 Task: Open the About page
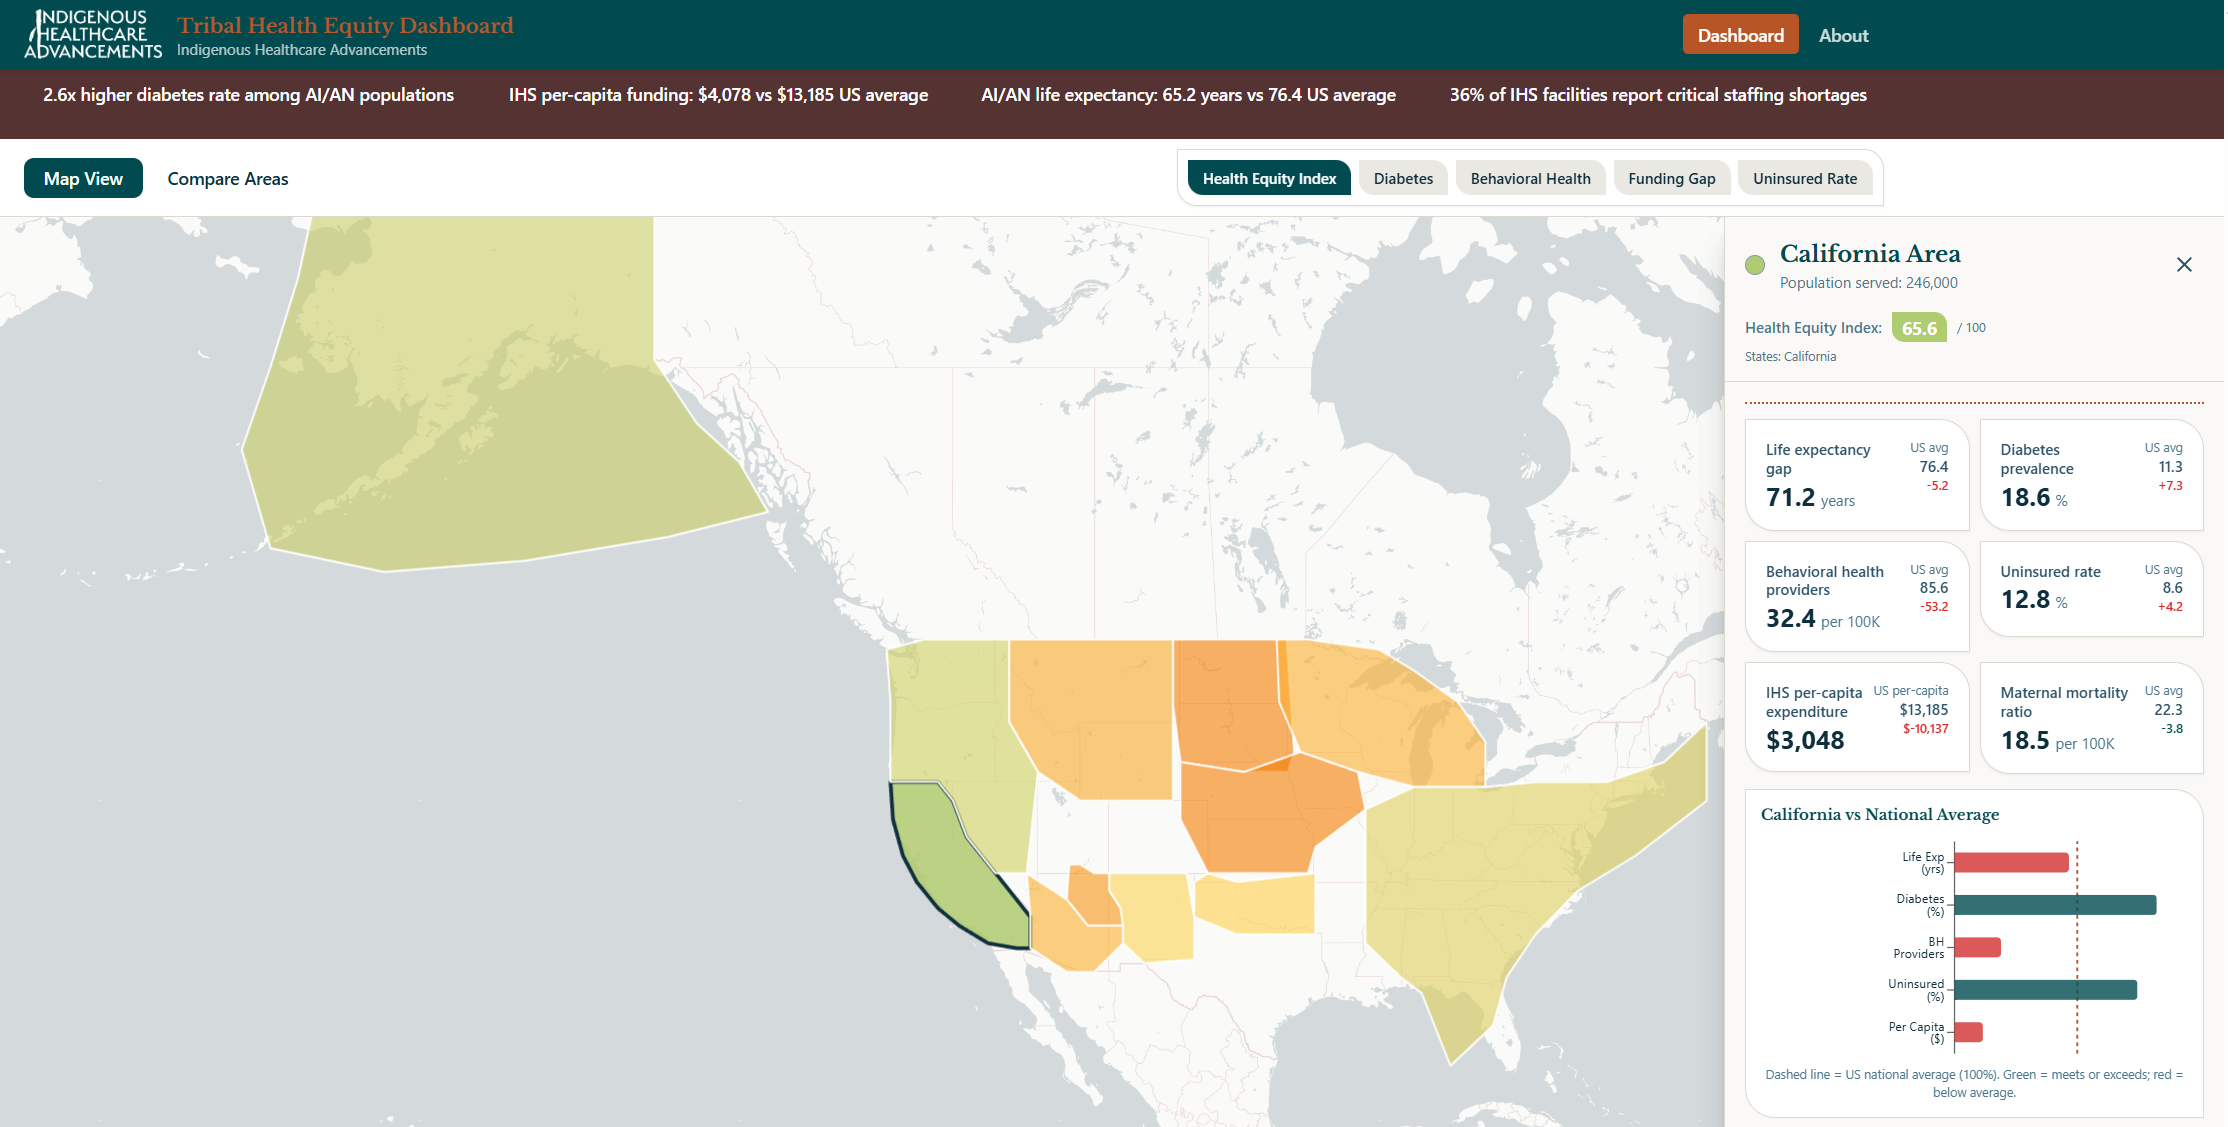pos(1842,36)
